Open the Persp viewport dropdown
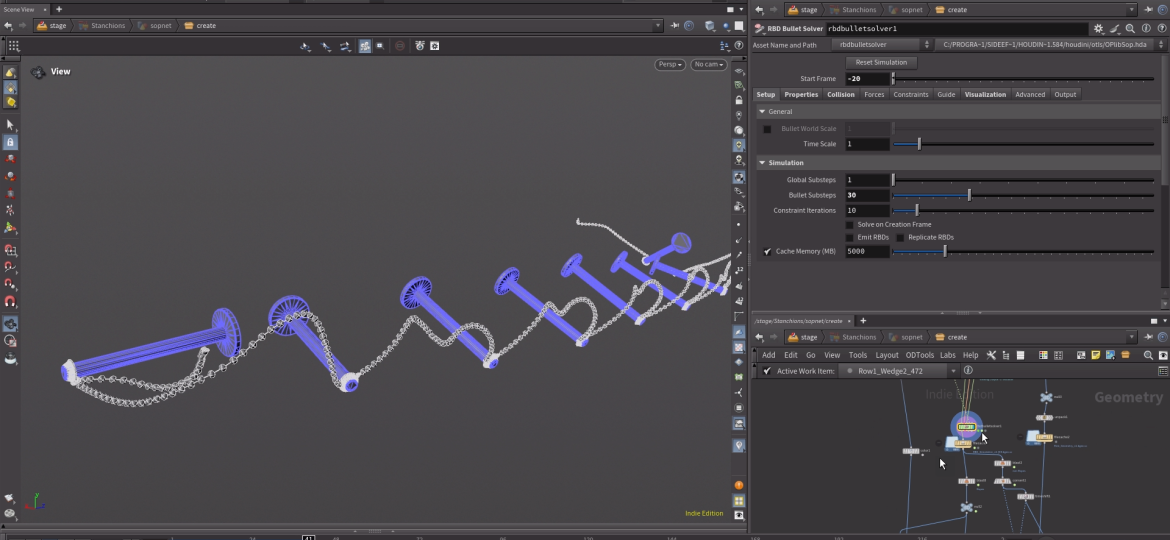Screen dimensions: 1170x540 670,65
